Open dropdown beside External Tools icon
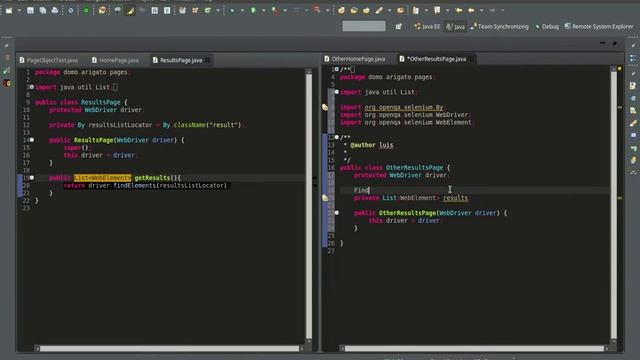640x360 pixels. (285, 10)
